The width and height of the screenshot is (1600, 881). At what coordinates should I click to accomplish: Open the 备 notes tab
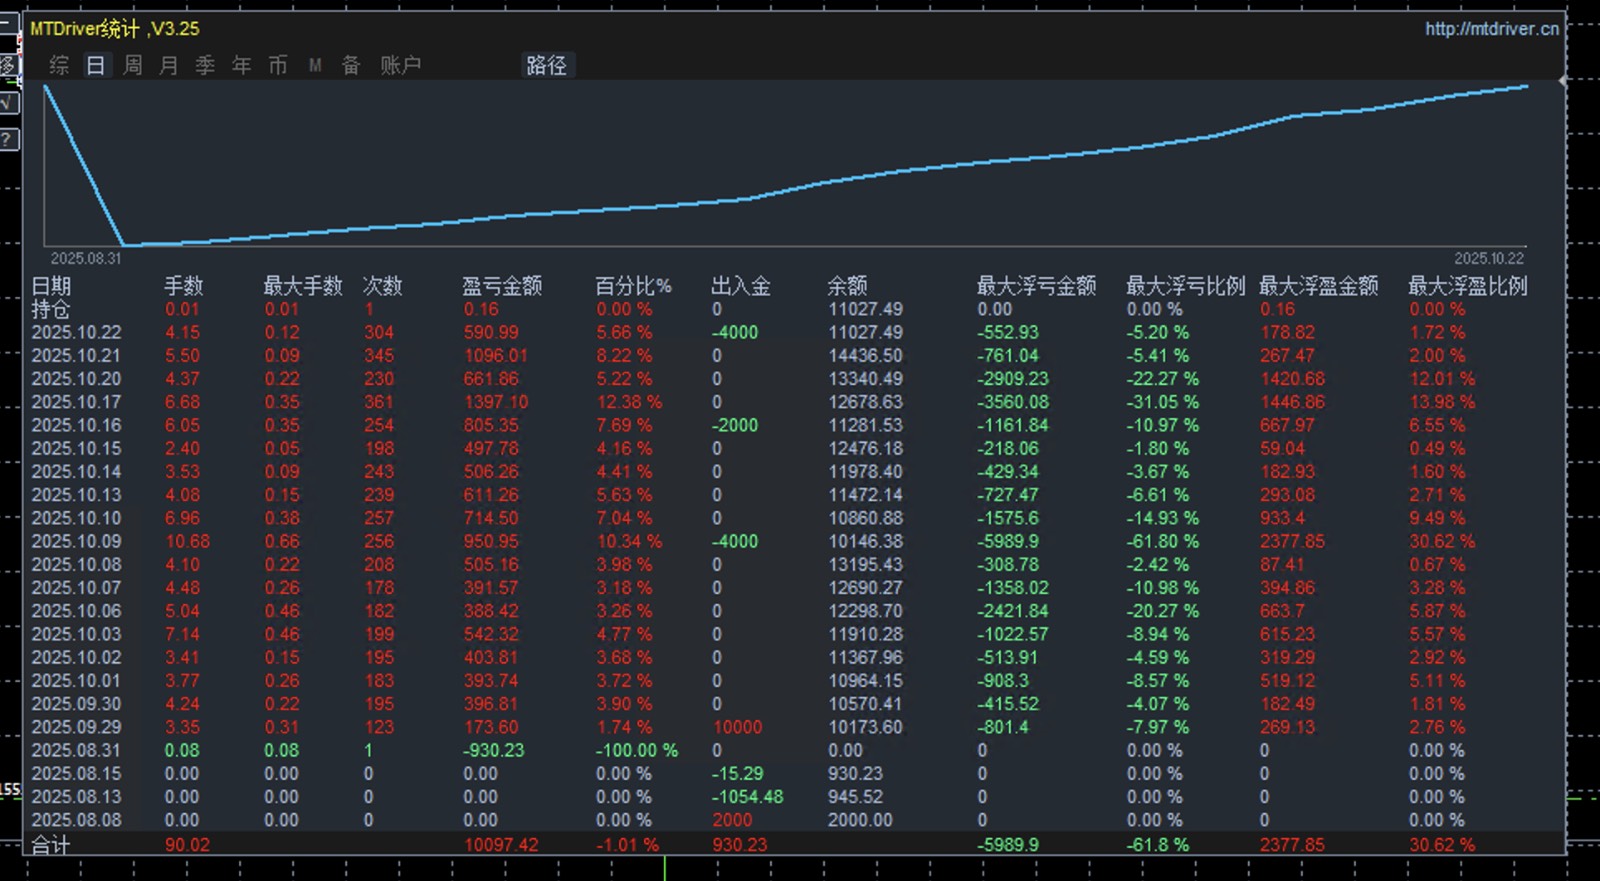pyautogui.click(x=351, y=66)
